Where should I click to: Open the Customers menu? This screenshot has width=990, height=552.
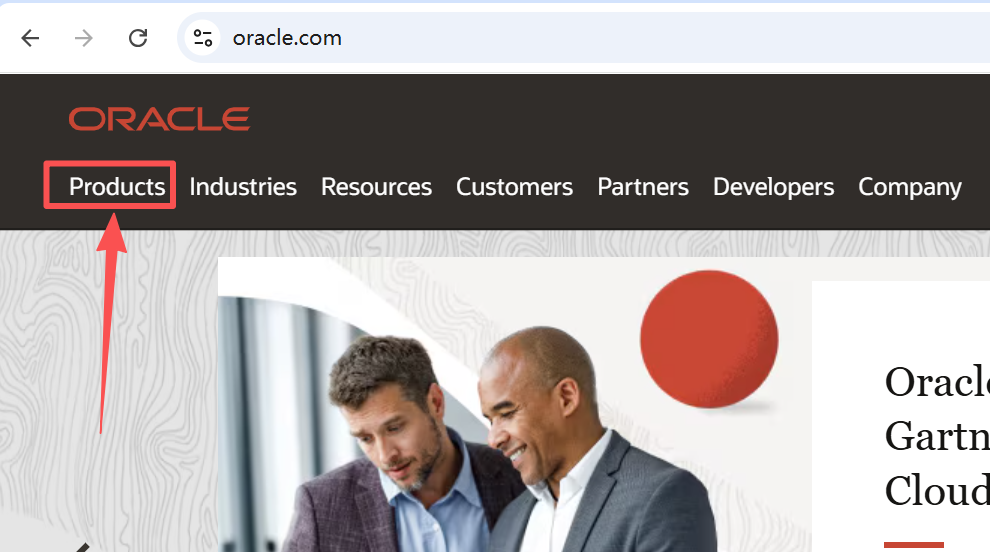(x=515, y=187)
